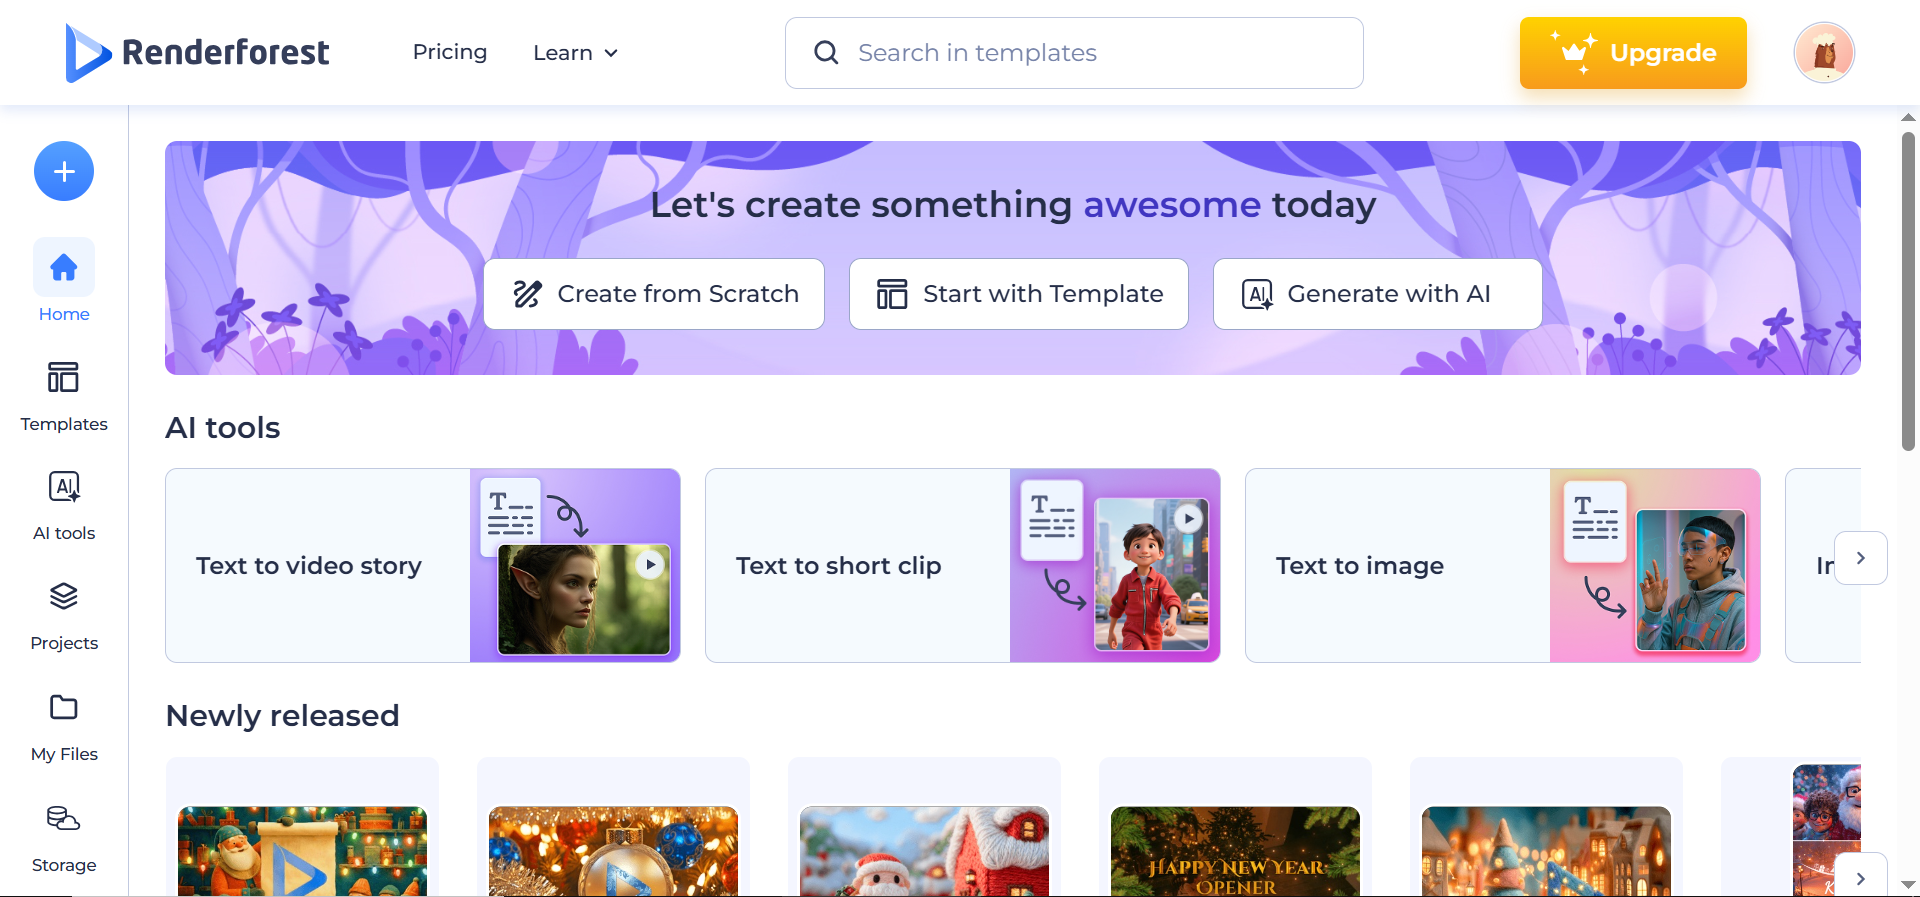
Task: Expand the Learn dropdown menu
Action: 575,53
